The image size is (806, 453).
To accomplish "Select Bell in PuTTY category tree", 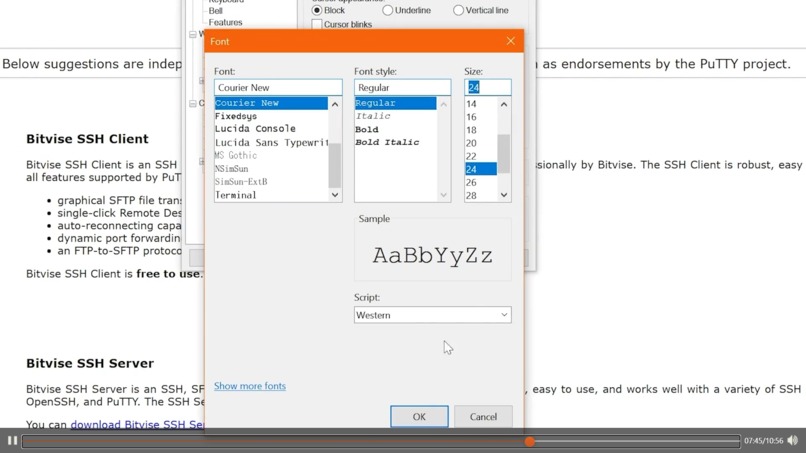I will (215, 11).
